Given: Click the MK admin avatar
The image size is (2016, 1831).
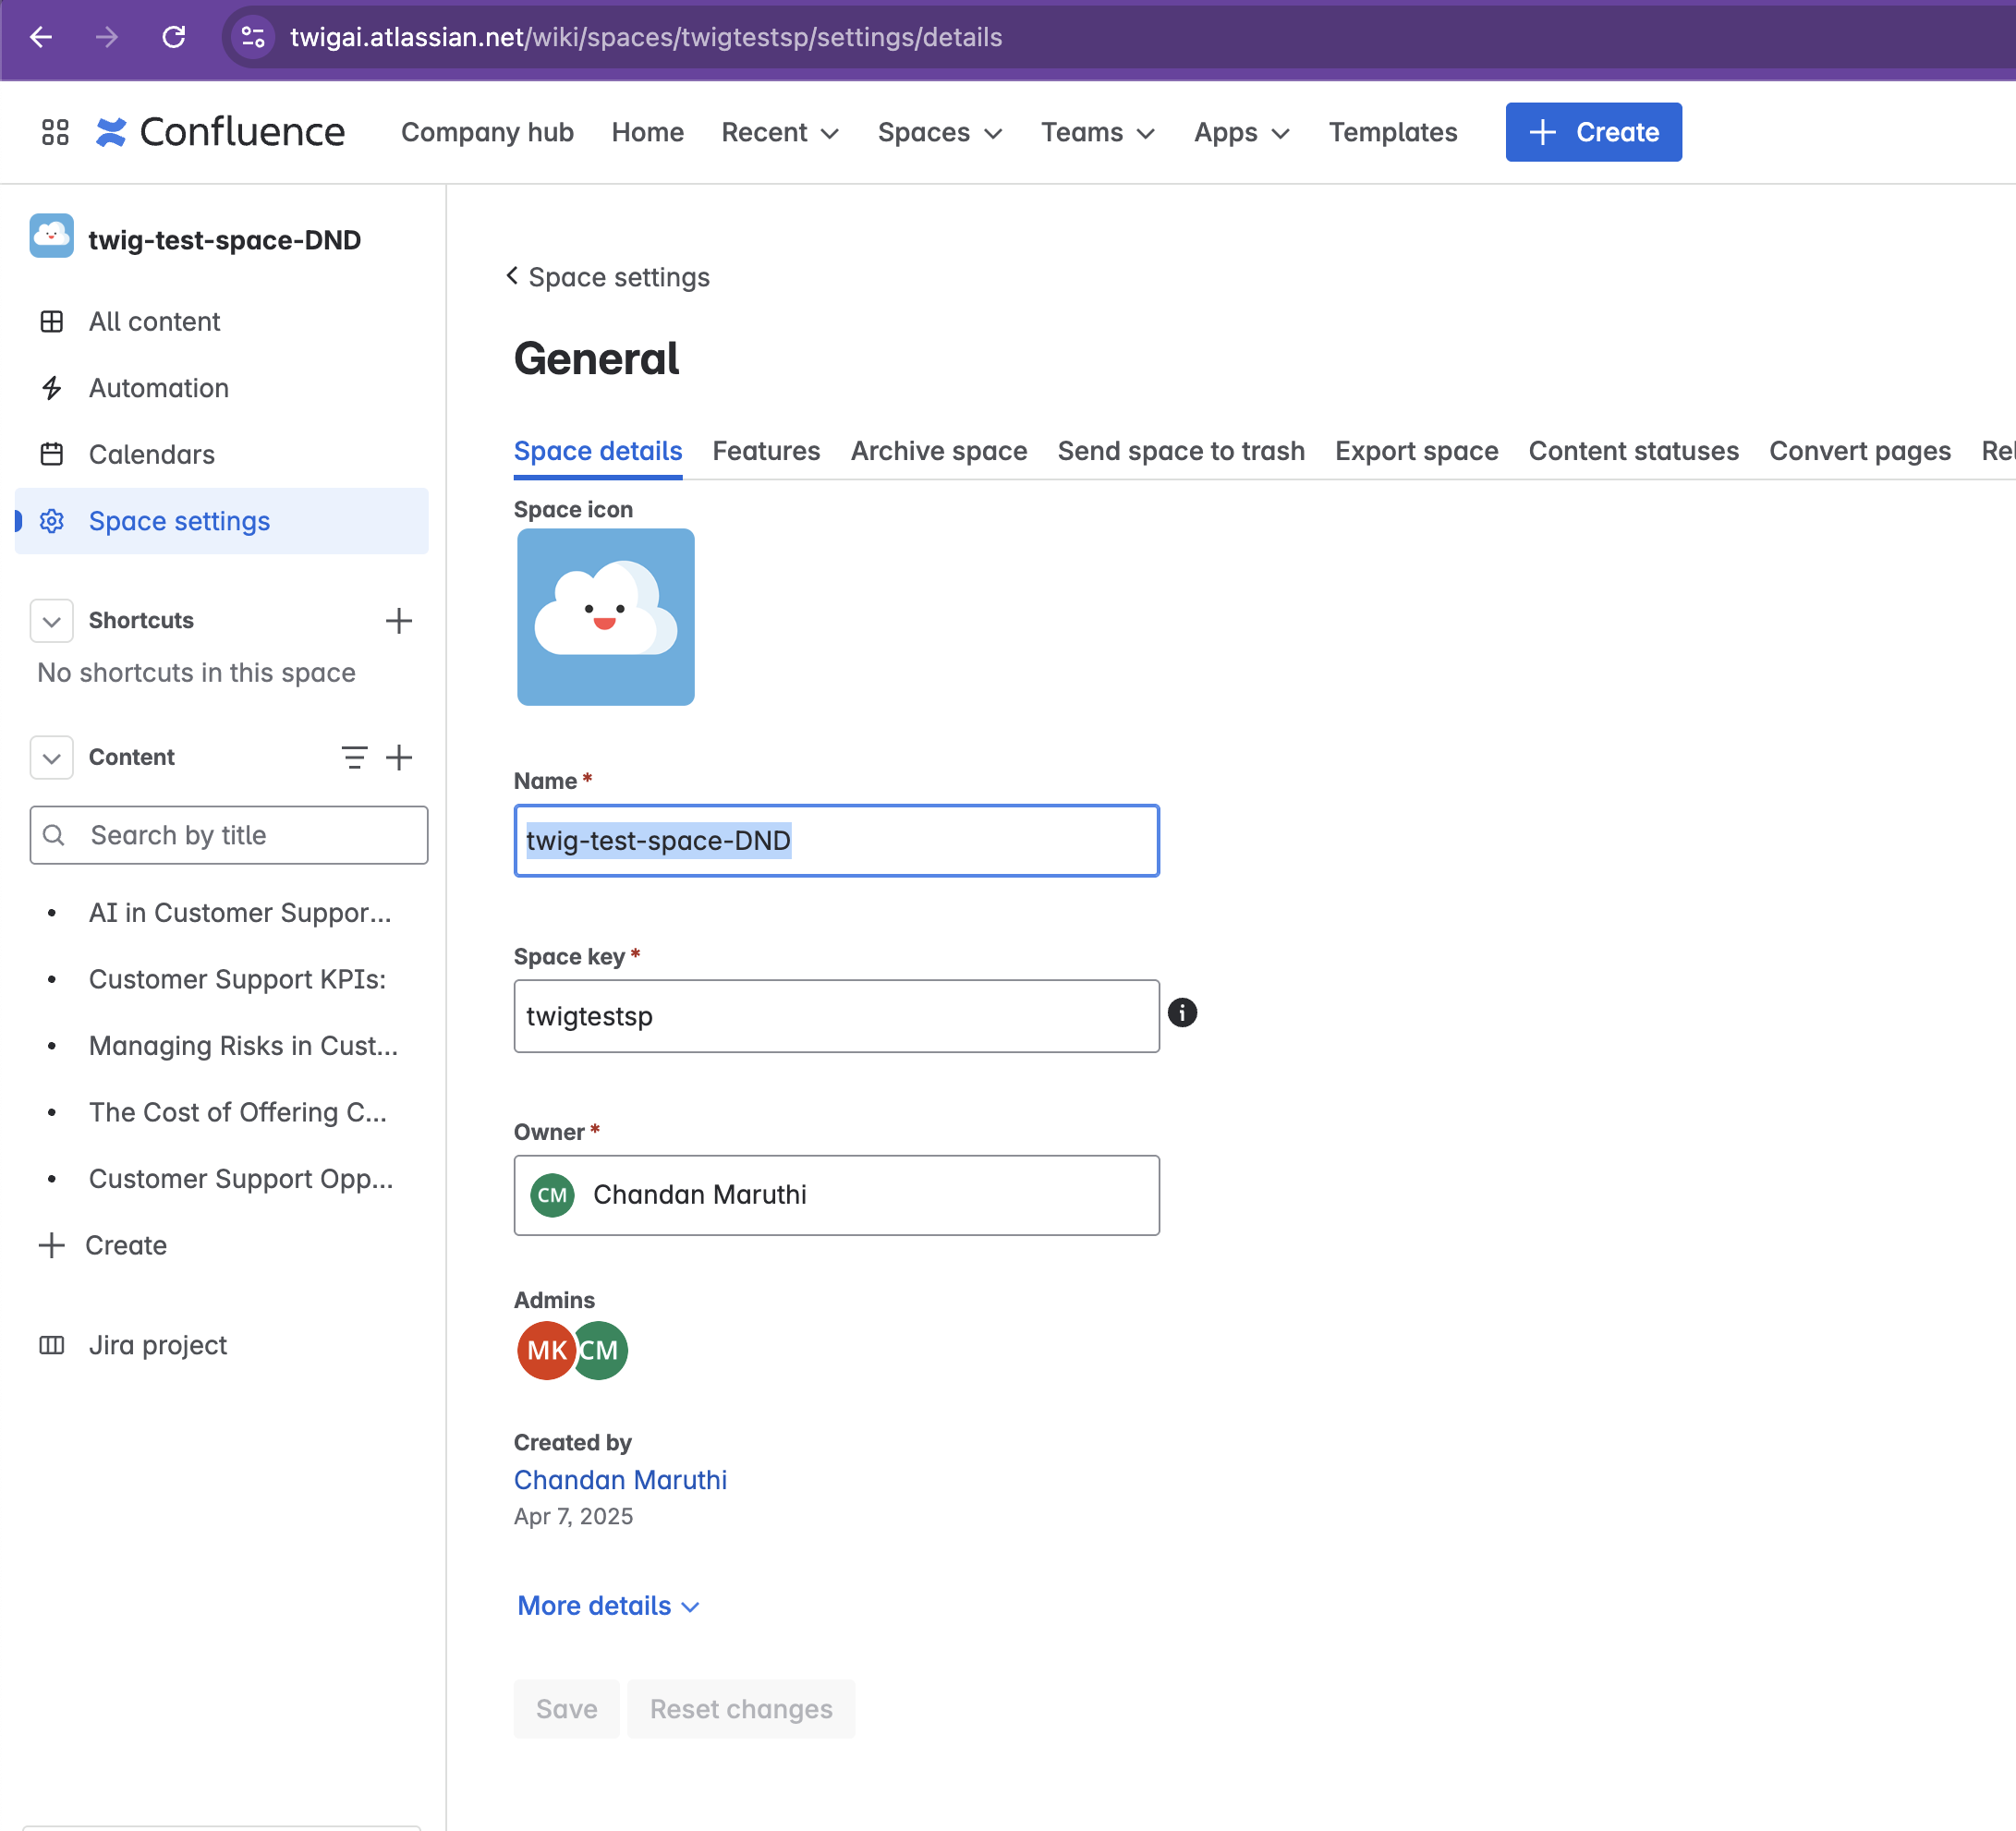Looking at the screenshot, I should 545,1350.
